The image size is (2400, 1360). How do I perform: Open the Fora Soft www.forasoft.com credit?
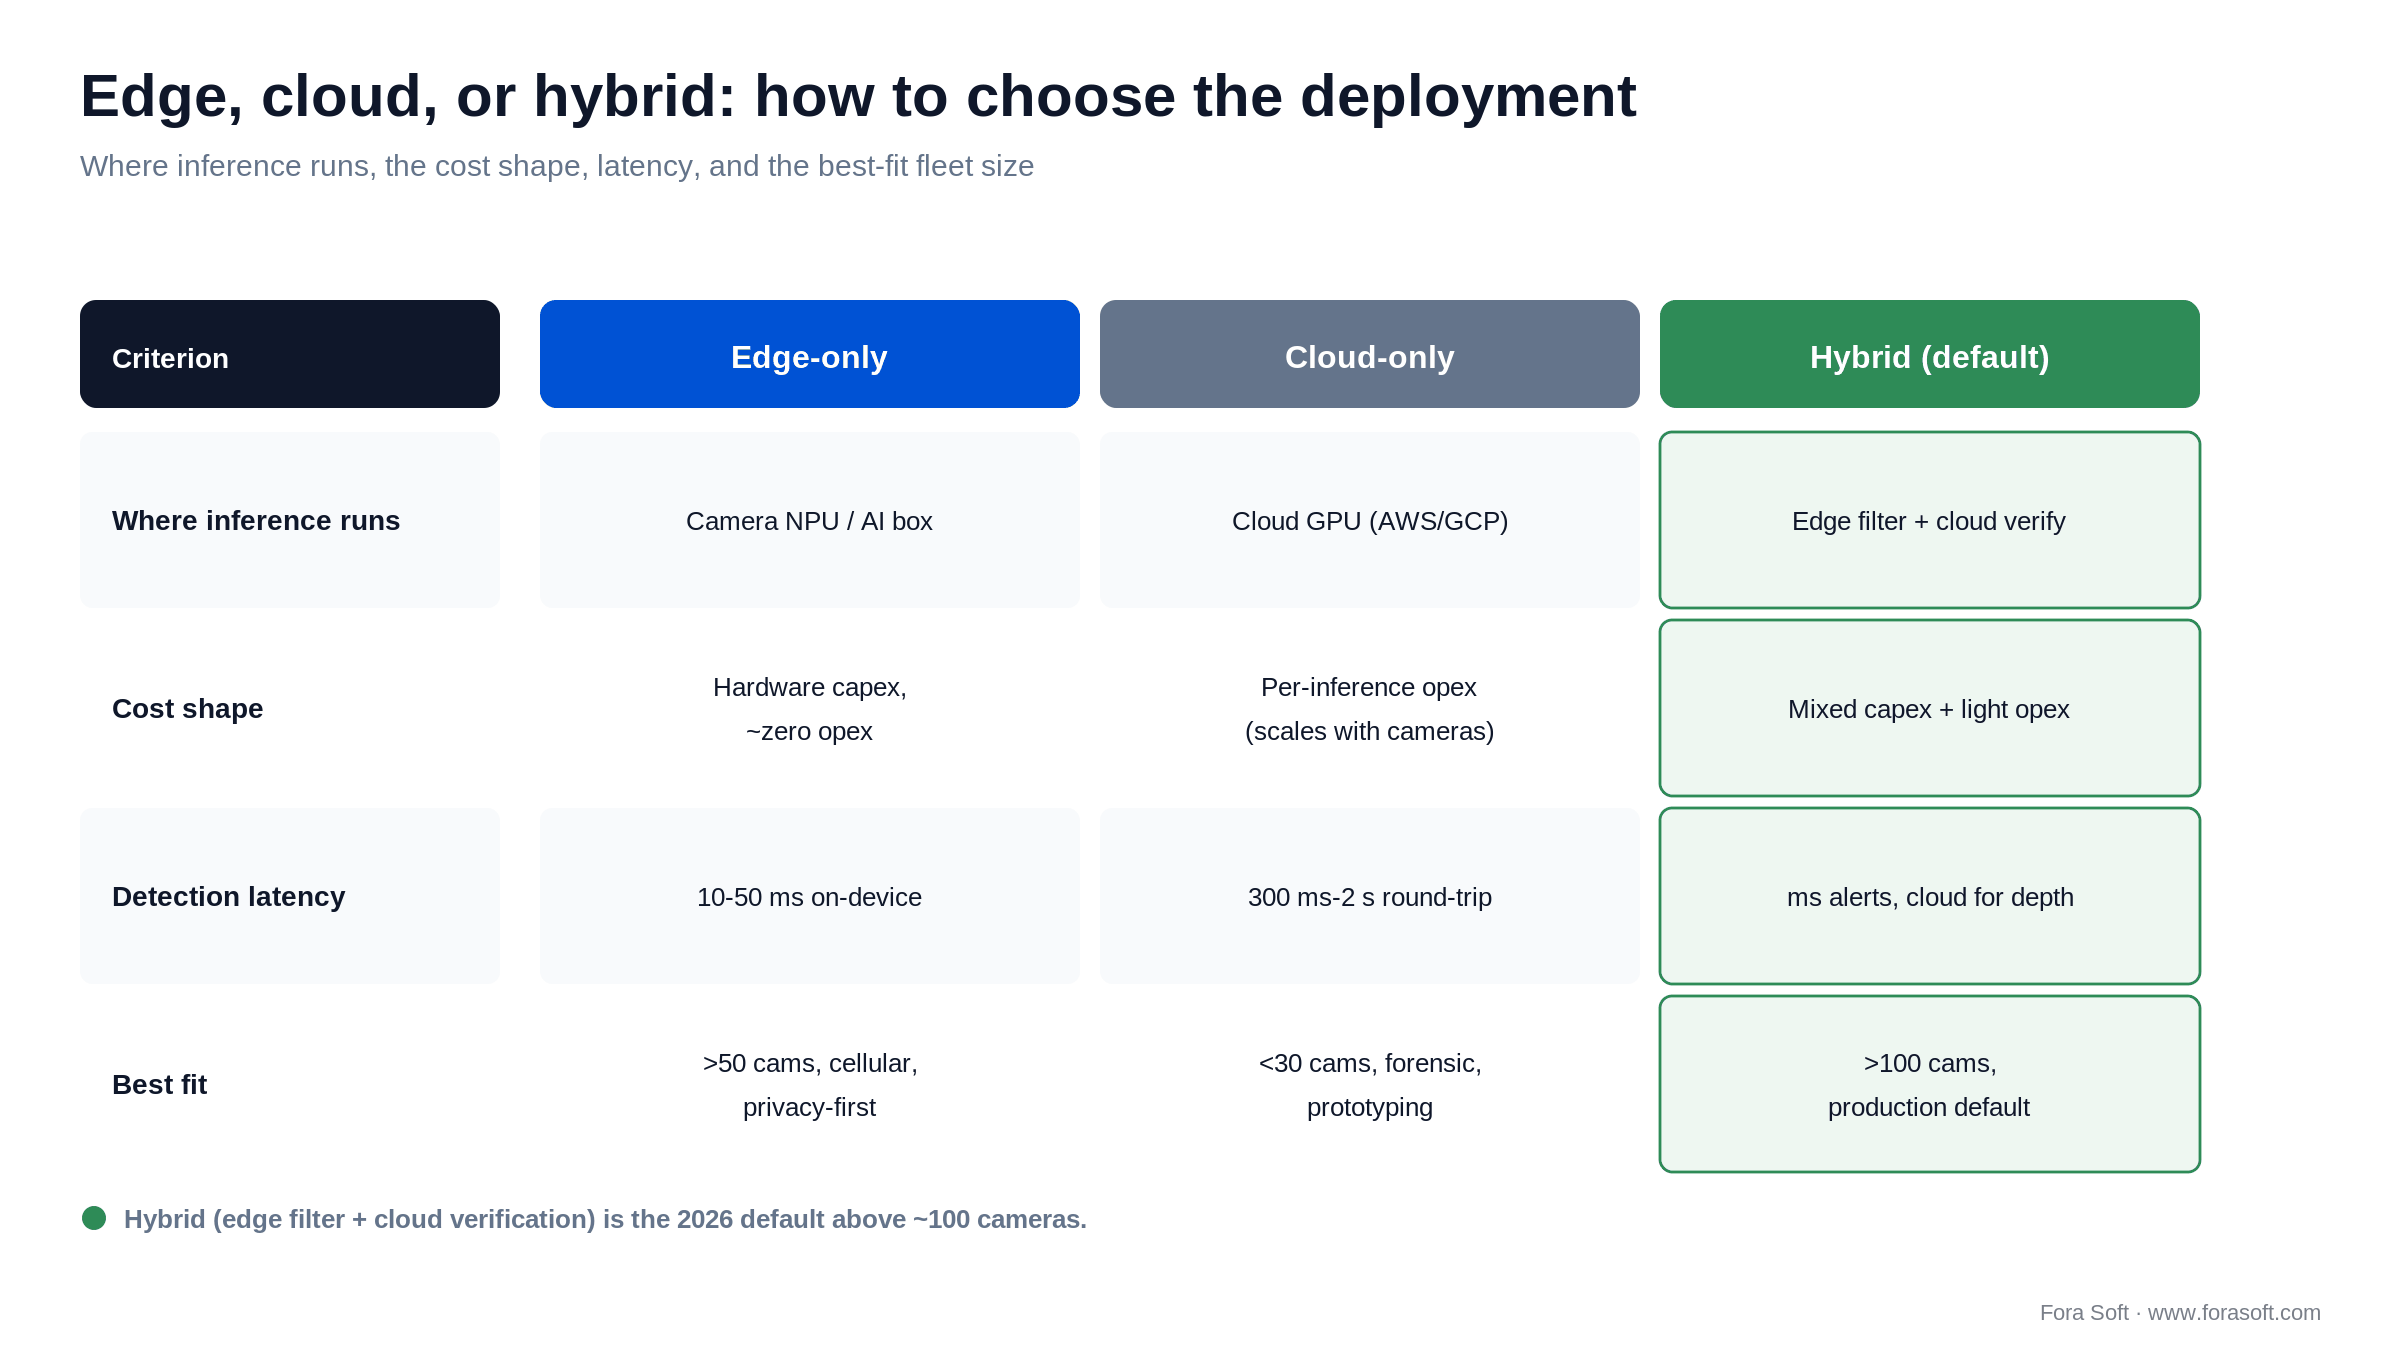pyautogui.click(x=2180, y=1312)
